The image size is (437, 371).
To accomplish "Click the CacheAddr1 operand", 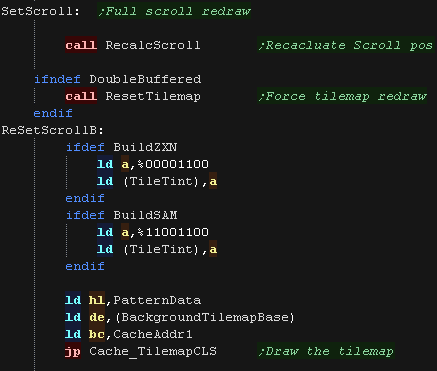I will coord(153,334).
